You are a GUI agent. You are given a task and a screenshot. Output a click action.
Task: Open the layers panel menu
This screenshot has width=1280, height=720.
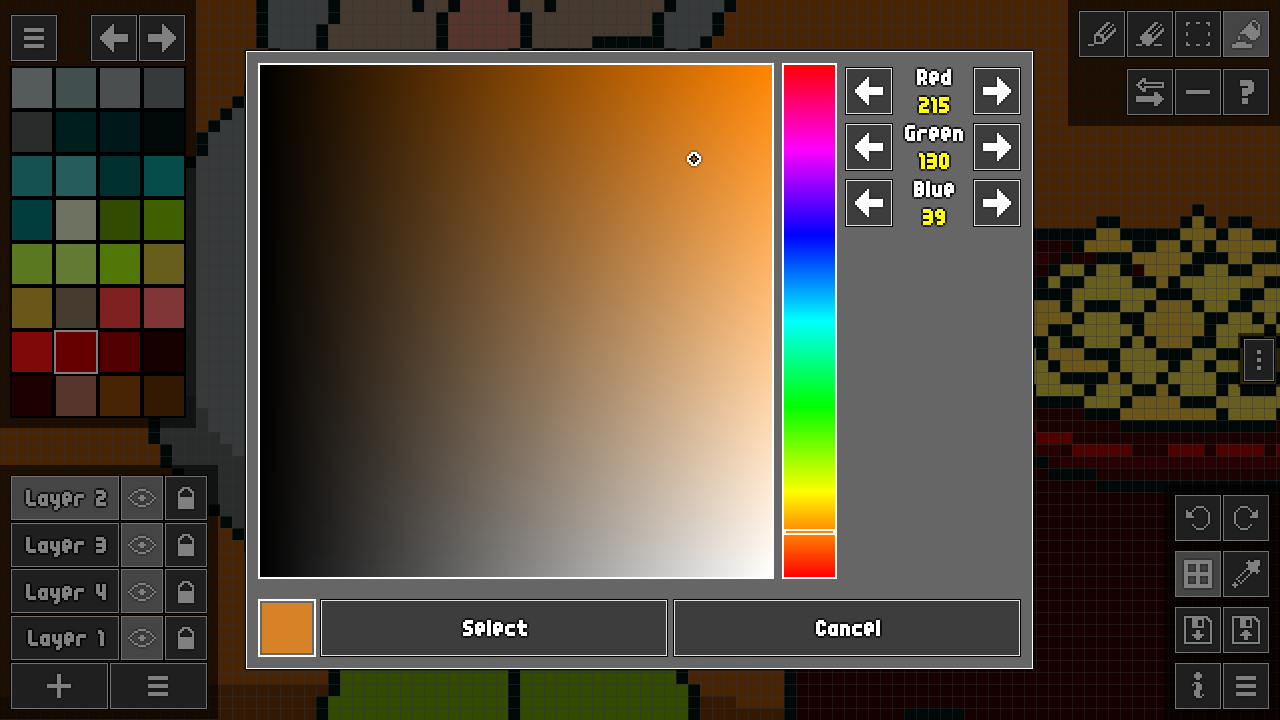[x=158, y=686]
